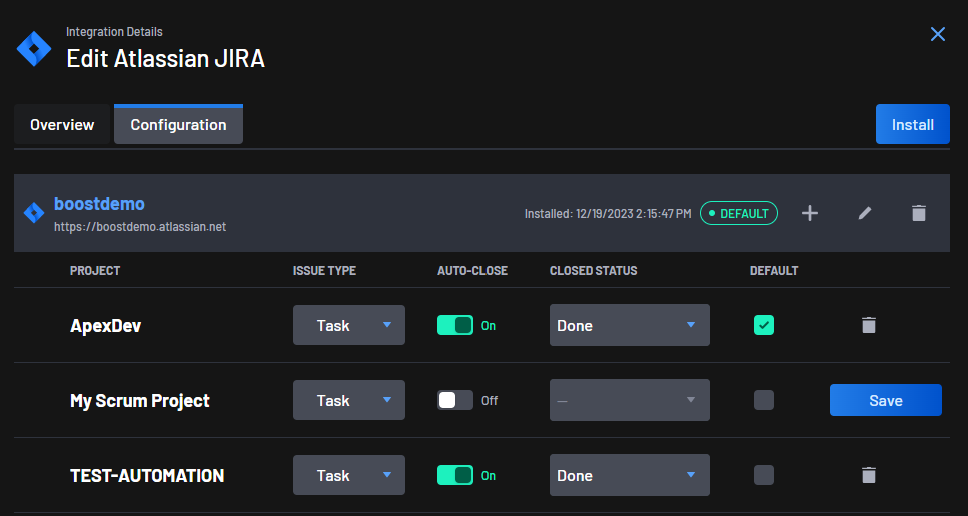Viewport: 968px width, 516px height.
Task: Turn off Auto-Close for TEST-AUTOMATION
Action: [x=455, y=475]
